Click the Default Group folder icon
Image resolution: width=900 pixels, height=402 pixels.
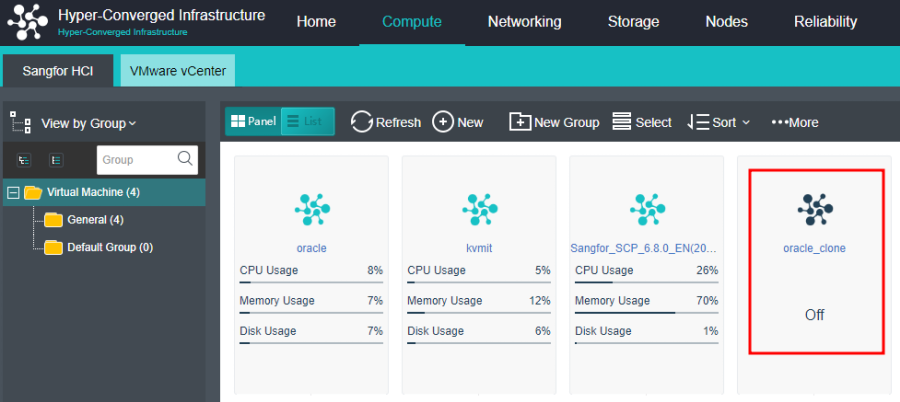[53, 248]
